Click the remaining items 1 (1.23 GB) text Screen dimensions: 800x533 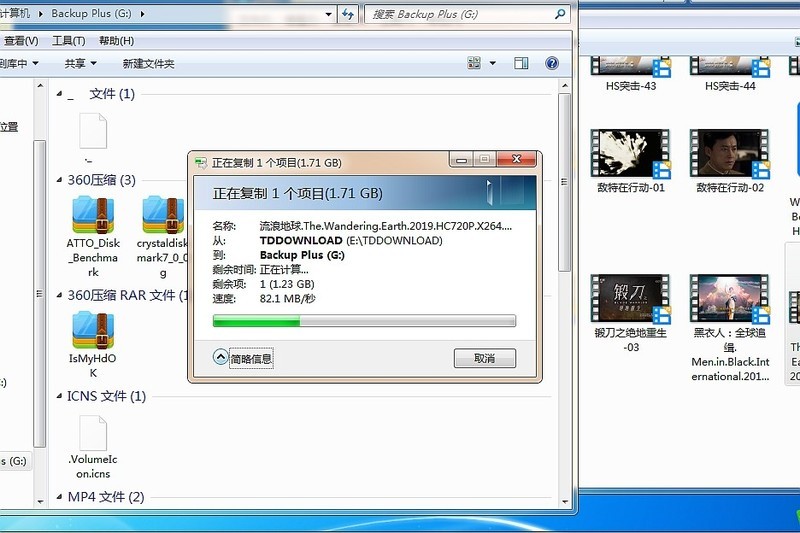pos(287,284)
